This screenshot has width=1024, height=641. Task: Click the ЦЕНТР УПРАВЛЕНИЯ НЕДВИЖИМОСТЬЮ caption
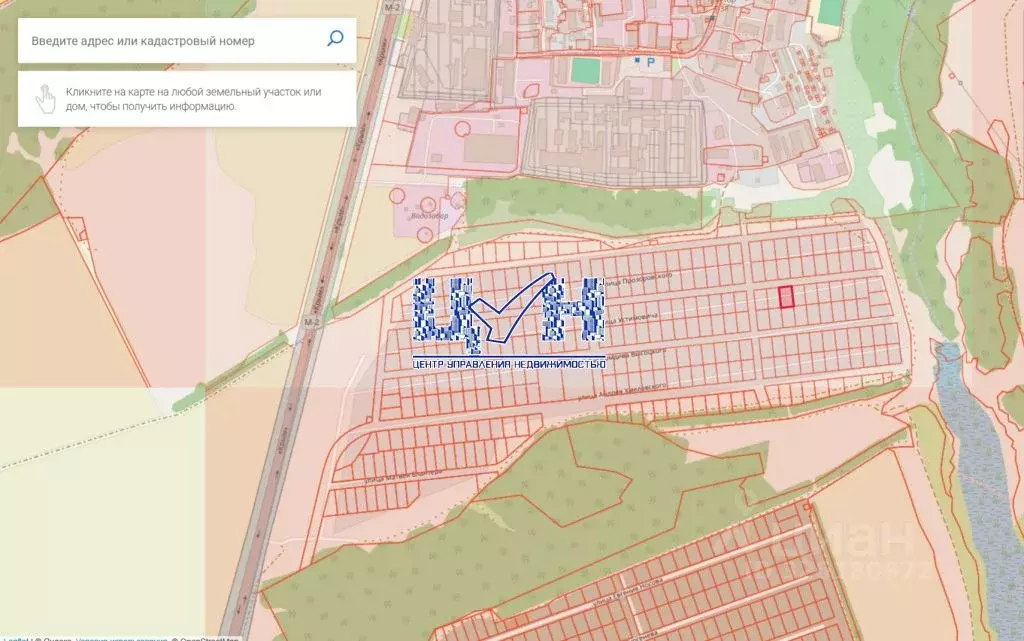tap(510, 364)
